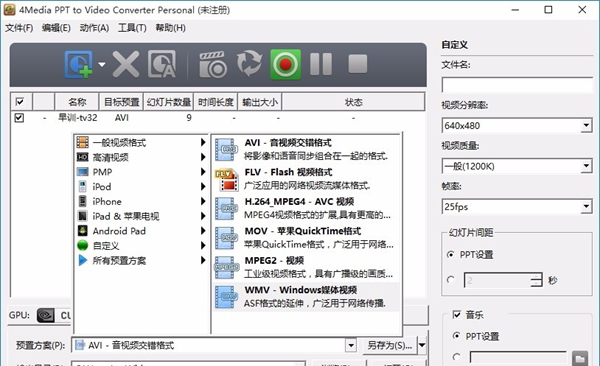Select the FLV - Flash 视频格式 preset
The width and height of the screenshot is (600, 366).
point(306,179)
